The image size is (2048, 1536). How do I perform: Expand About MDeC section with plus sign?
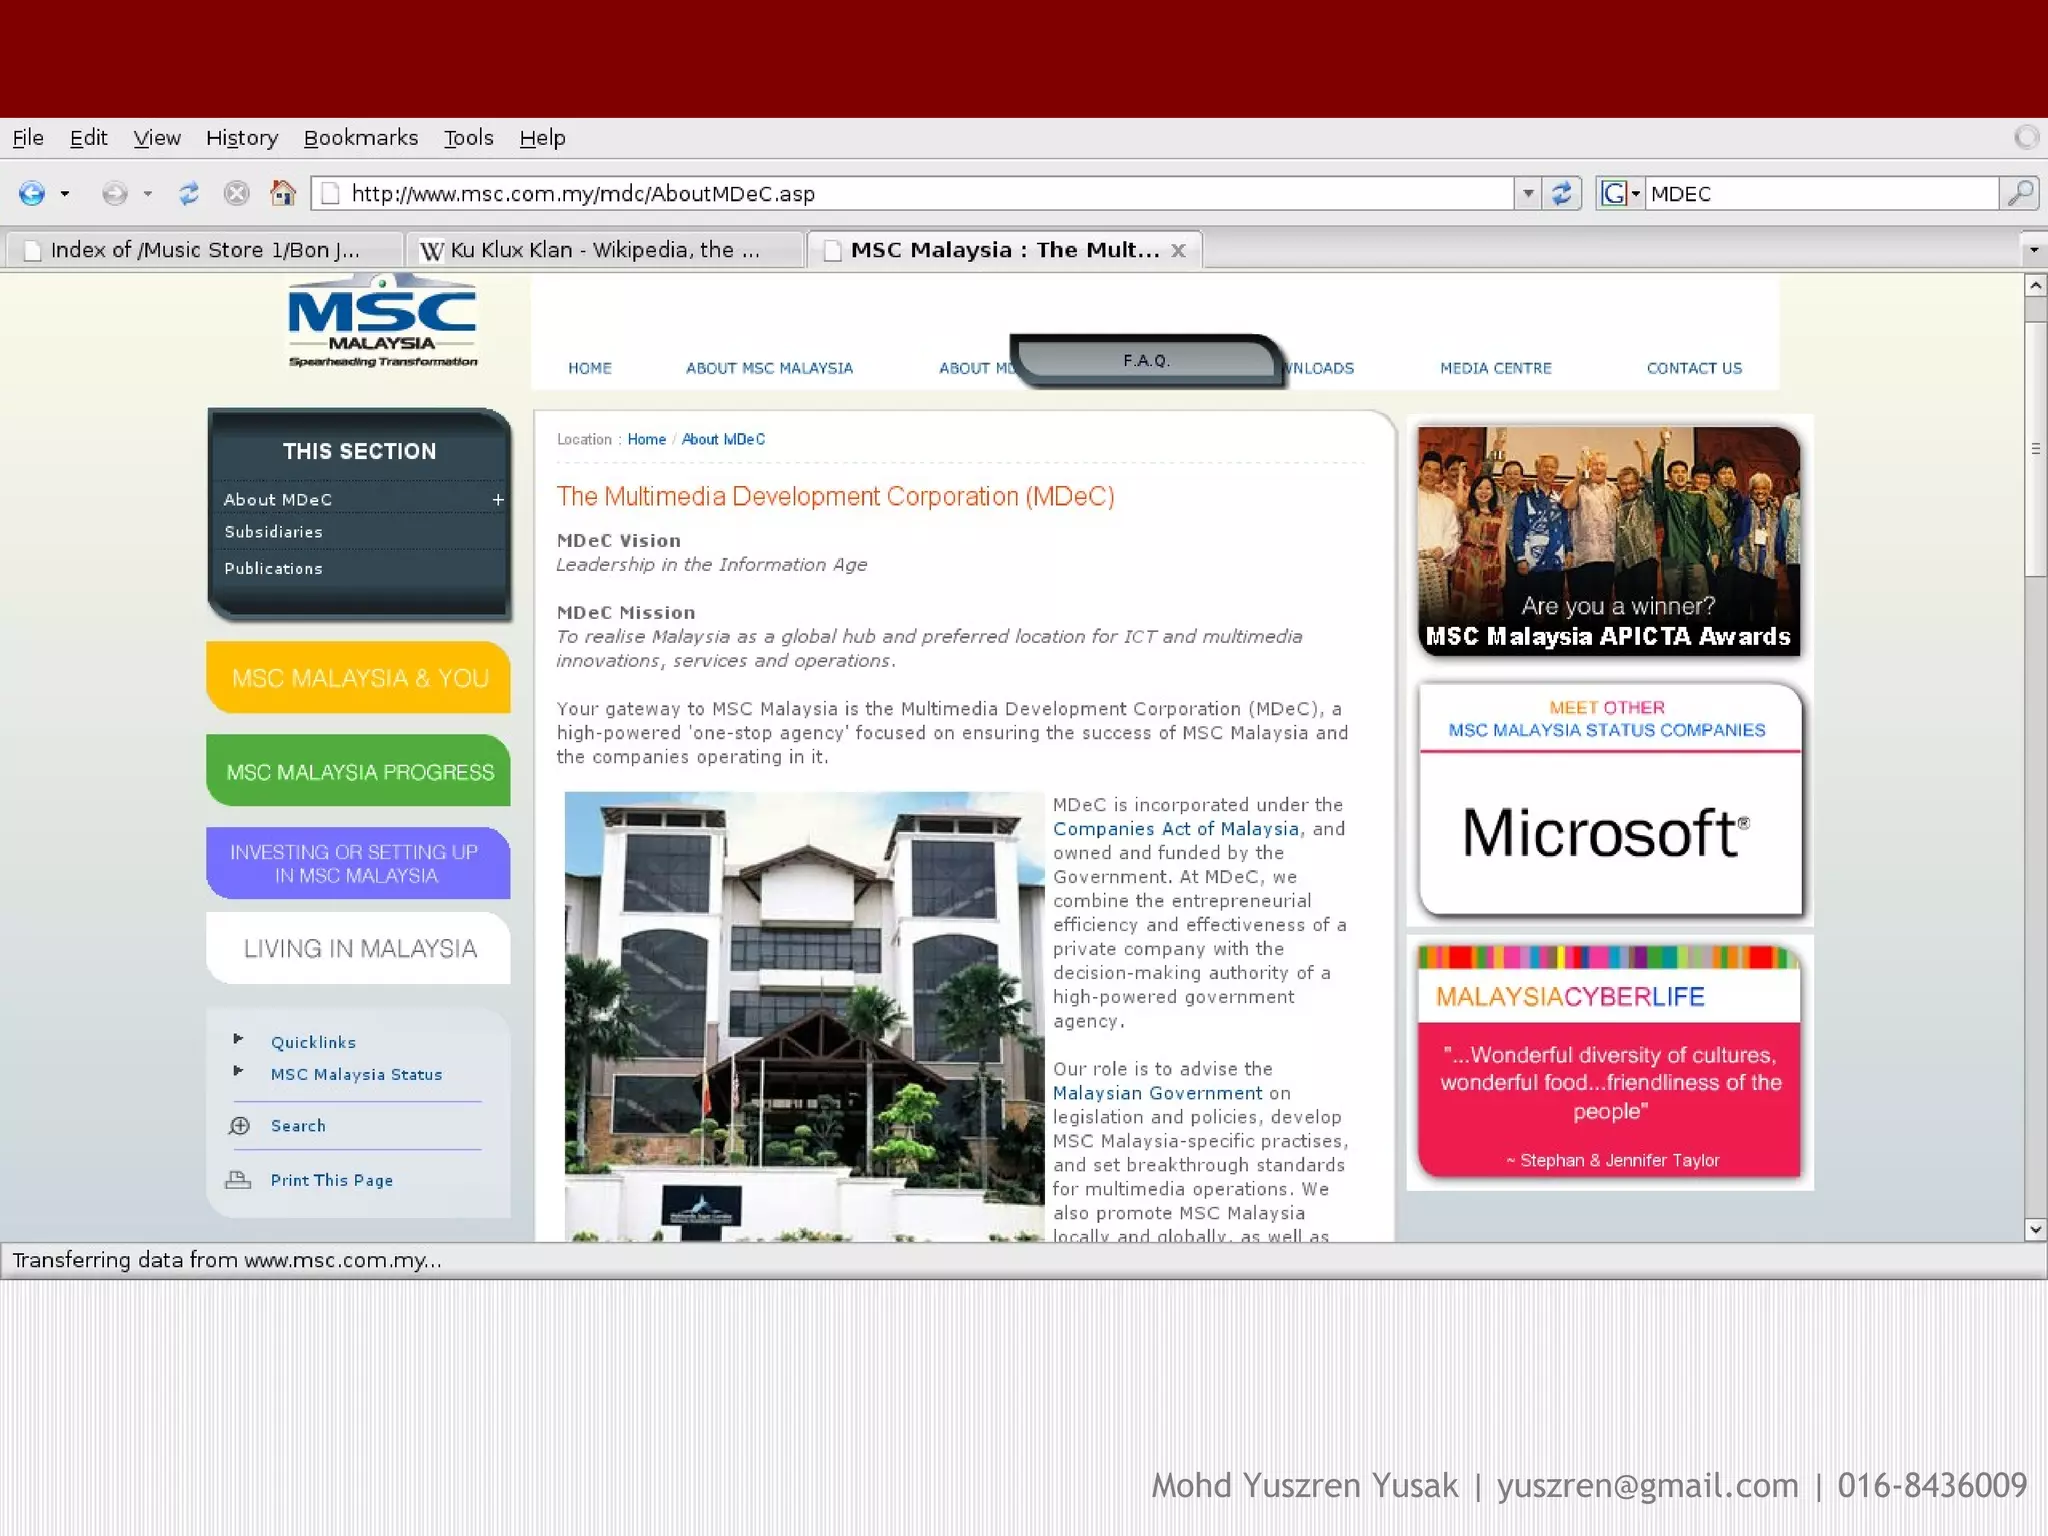coord(497,499)
